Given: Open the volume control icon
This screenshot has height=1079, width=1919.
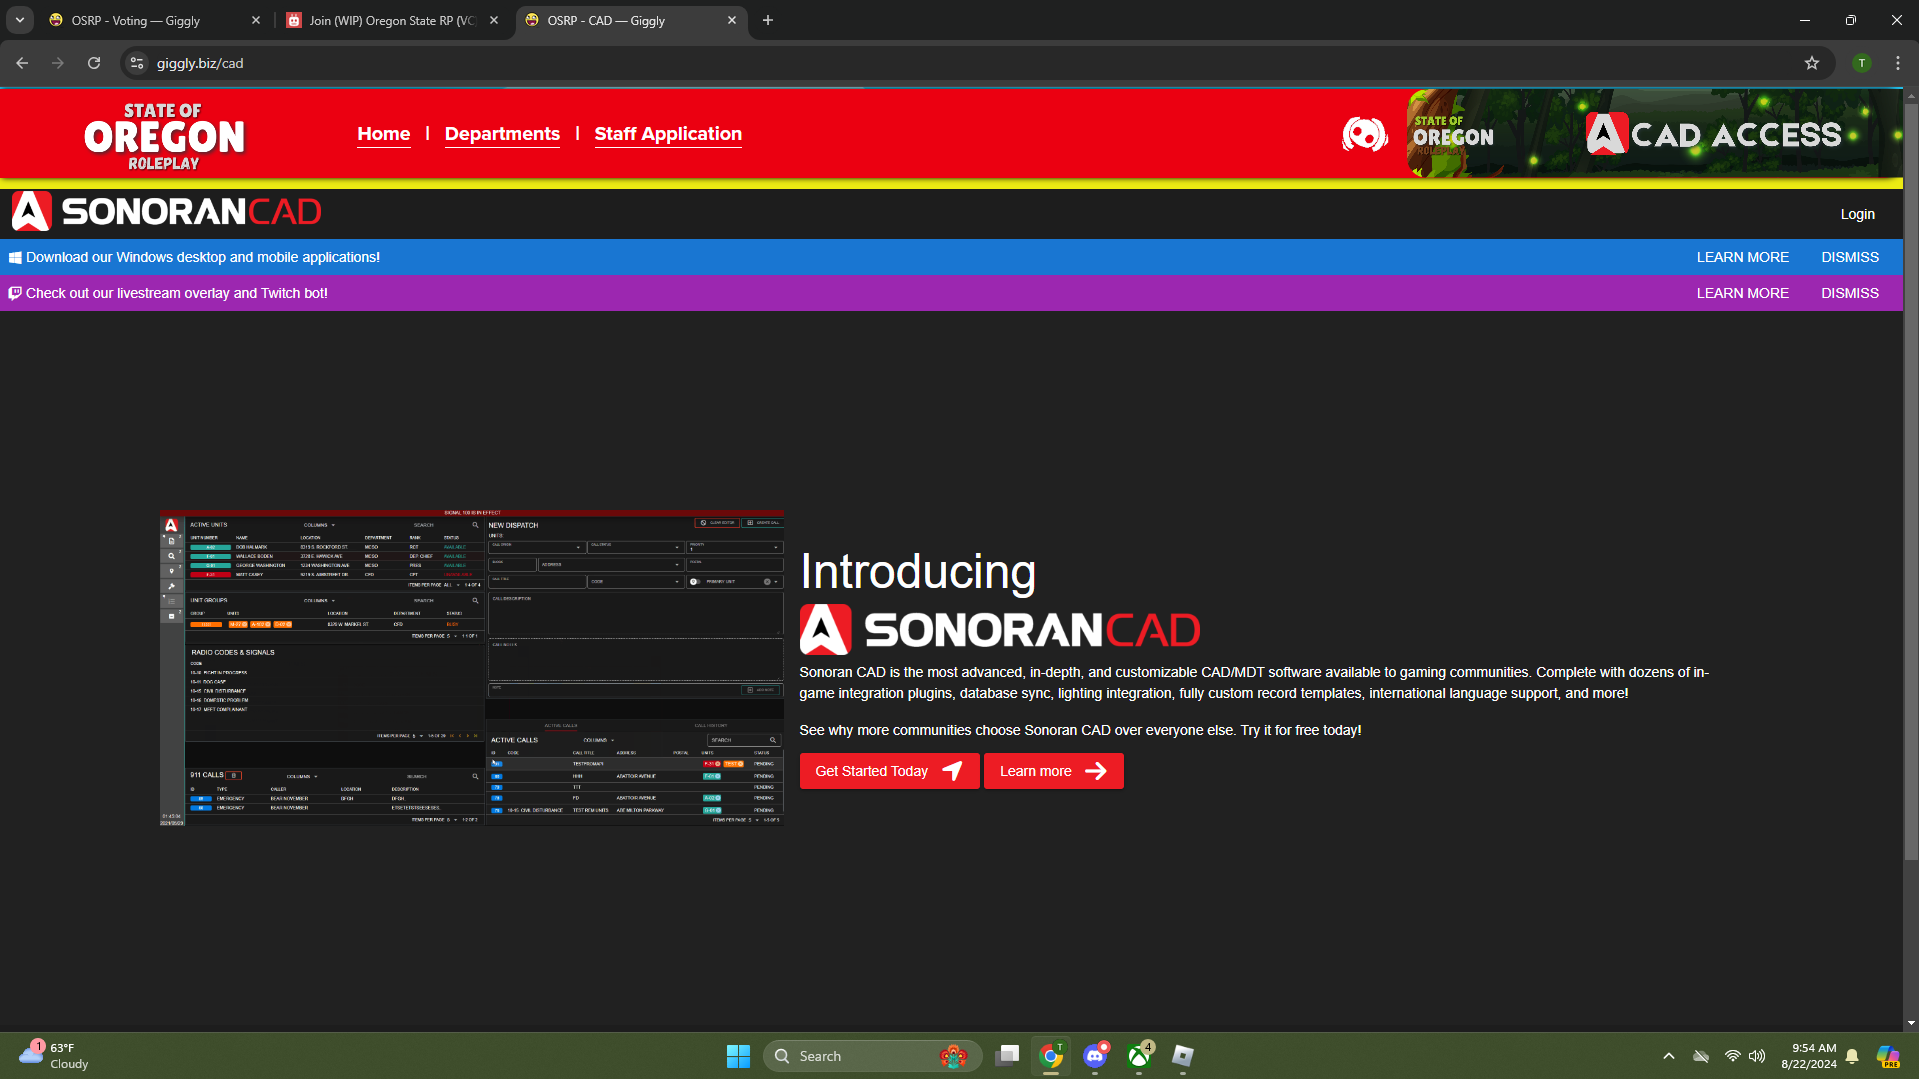Looking at the screenshot, I should coord(1757,1056).
